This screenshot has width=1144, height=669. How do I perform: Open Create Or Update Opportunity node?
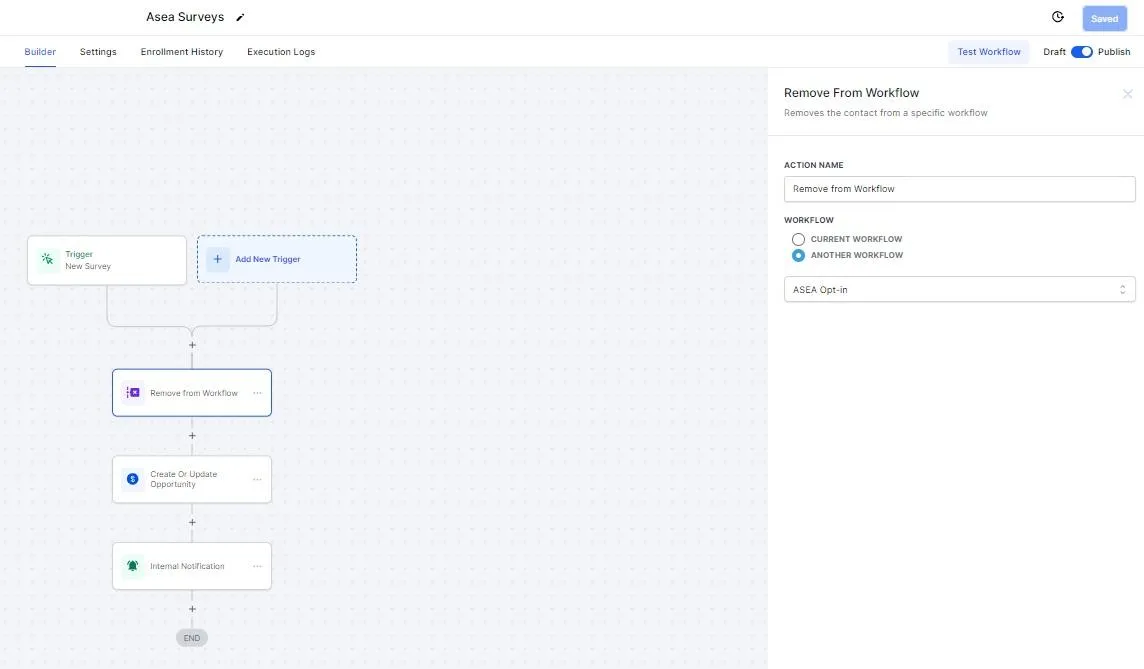192,479
